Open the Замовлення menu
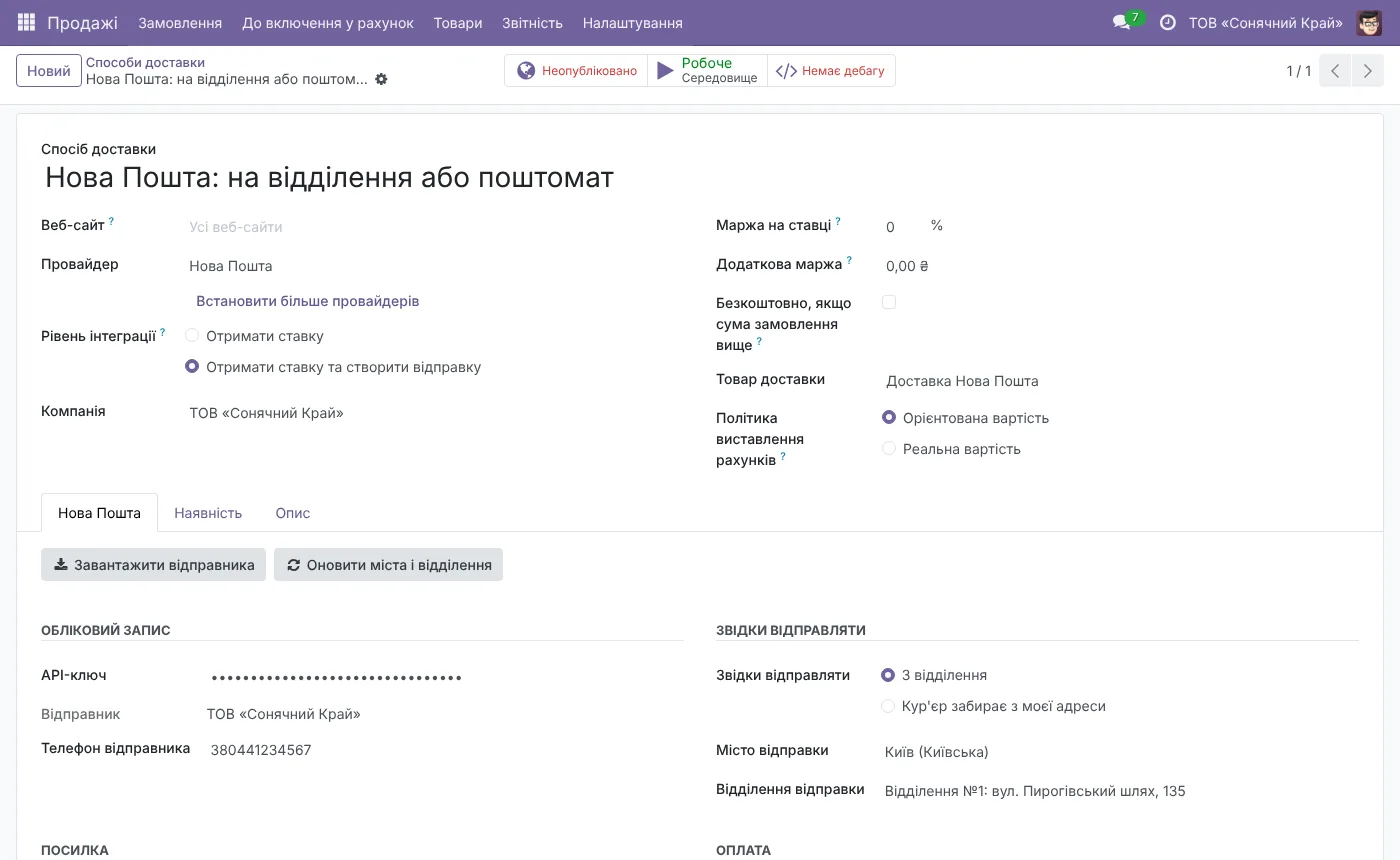This screenshot has height=860, width=1400. pyautogui.click(x=180, y=22)
